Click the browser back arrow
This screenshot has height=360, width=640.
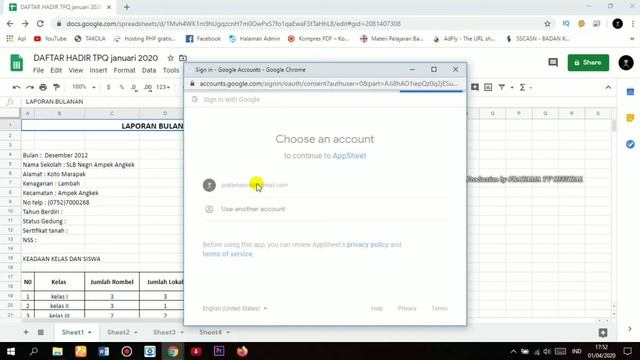pyautogui.click(x=10, y=24)
